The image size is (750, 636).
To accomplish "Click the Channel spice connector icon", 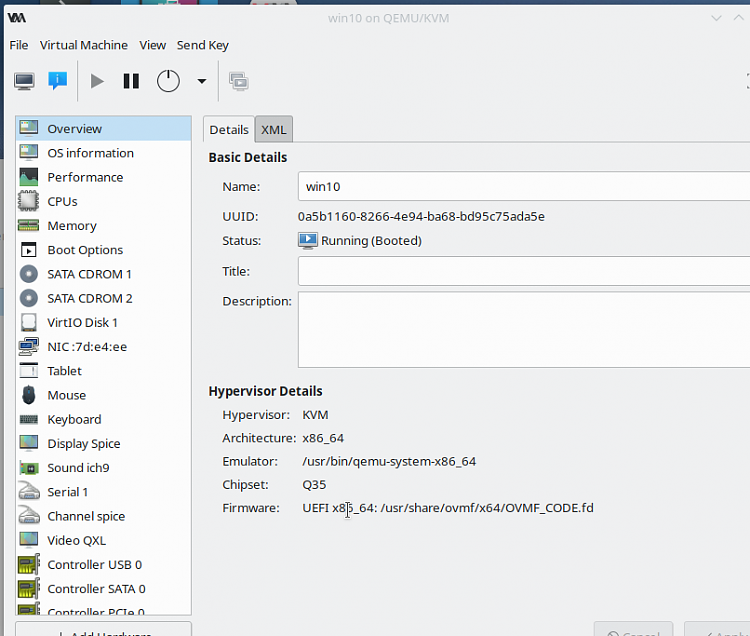I will [x=28, y=516].
